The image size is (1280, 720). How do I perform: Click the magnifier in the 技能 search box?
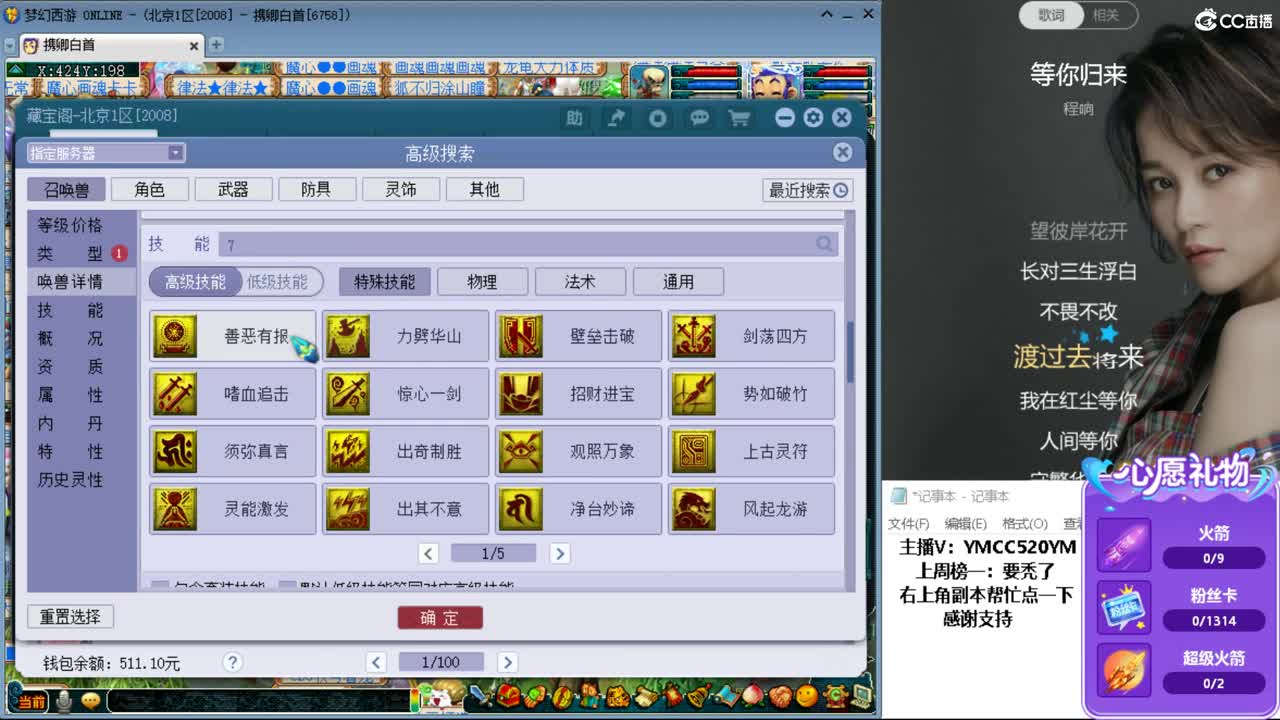(824, 244)
